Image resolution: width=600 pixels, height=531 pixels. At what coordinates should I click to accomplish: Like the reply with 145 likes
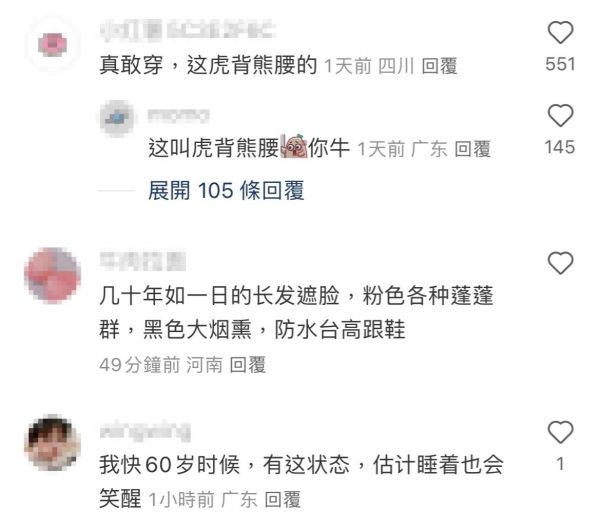pos(560,115)
